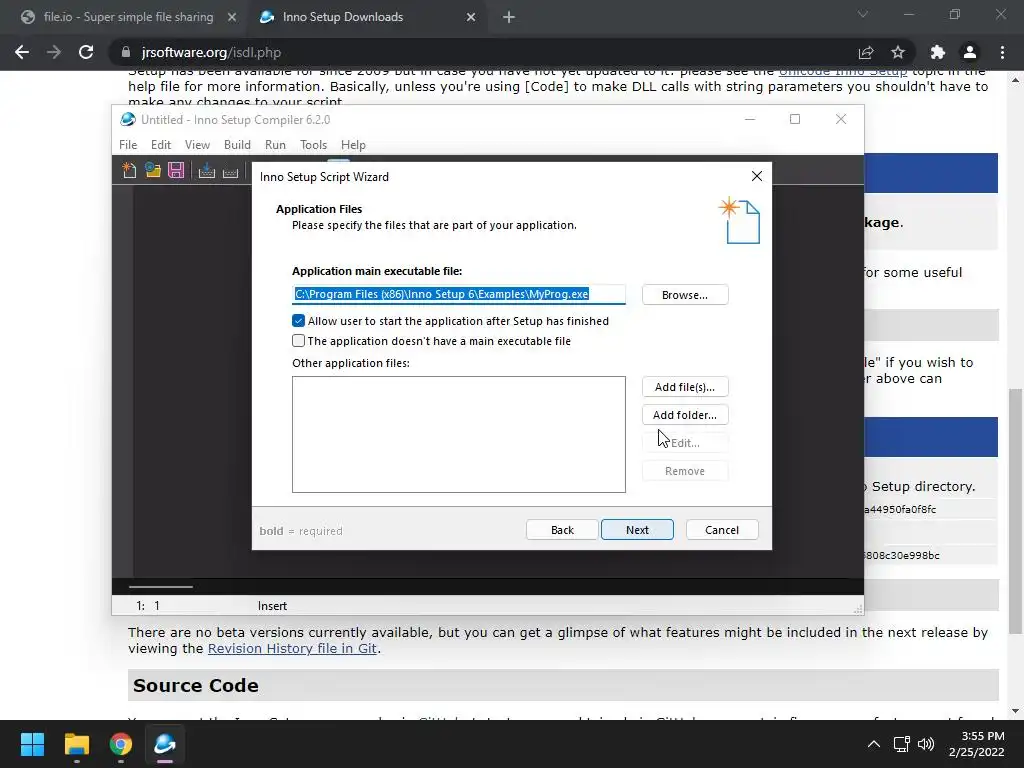Open the Help menu
The height and width of the screenshot is (768, 1024).
point(353,145)
